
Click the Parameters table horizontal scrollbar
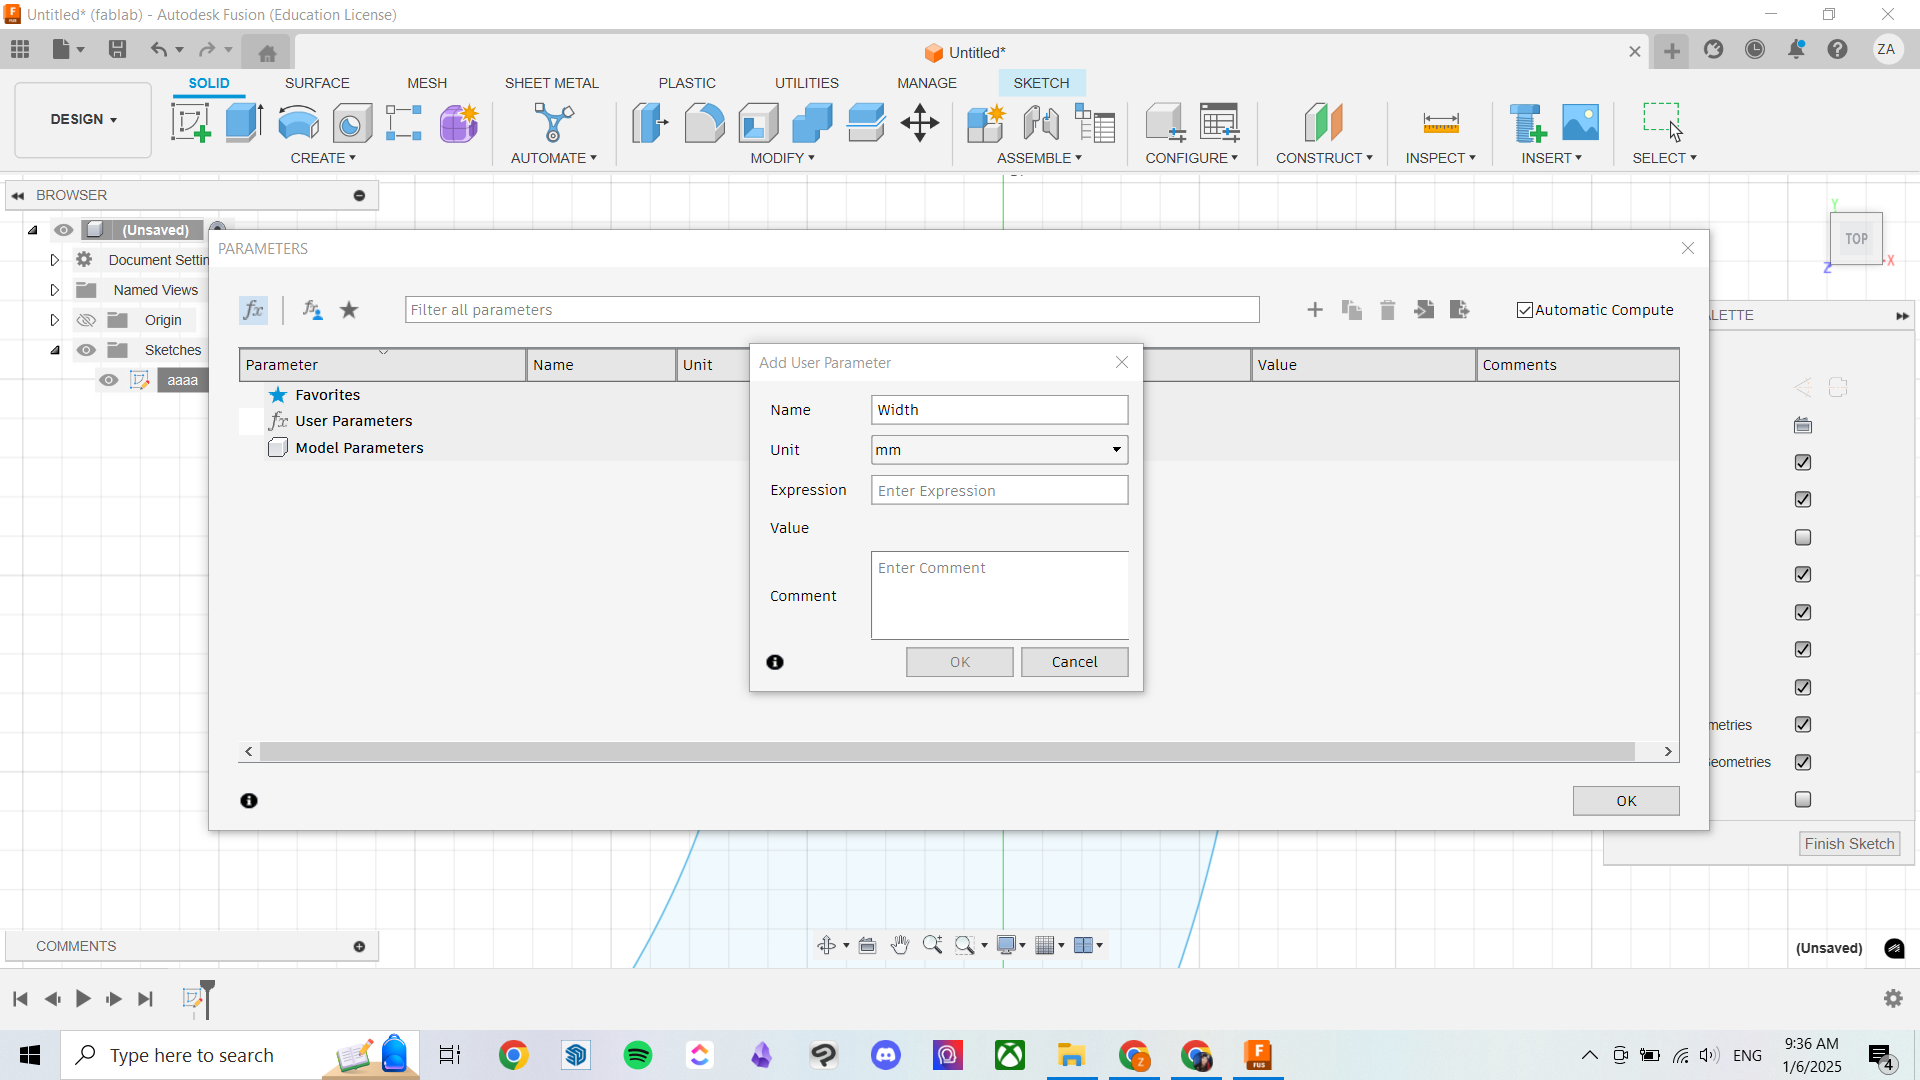[947, 751]
